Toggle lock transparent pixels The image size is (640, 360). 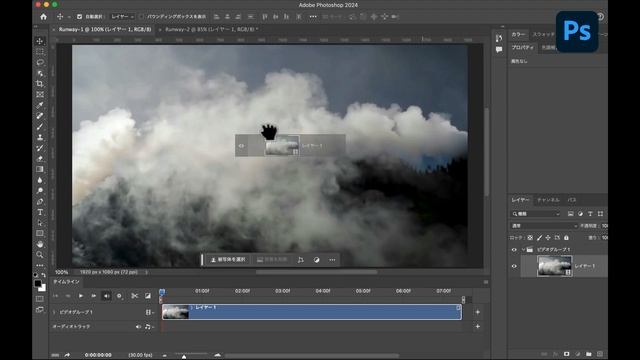[x=530, y=238]
